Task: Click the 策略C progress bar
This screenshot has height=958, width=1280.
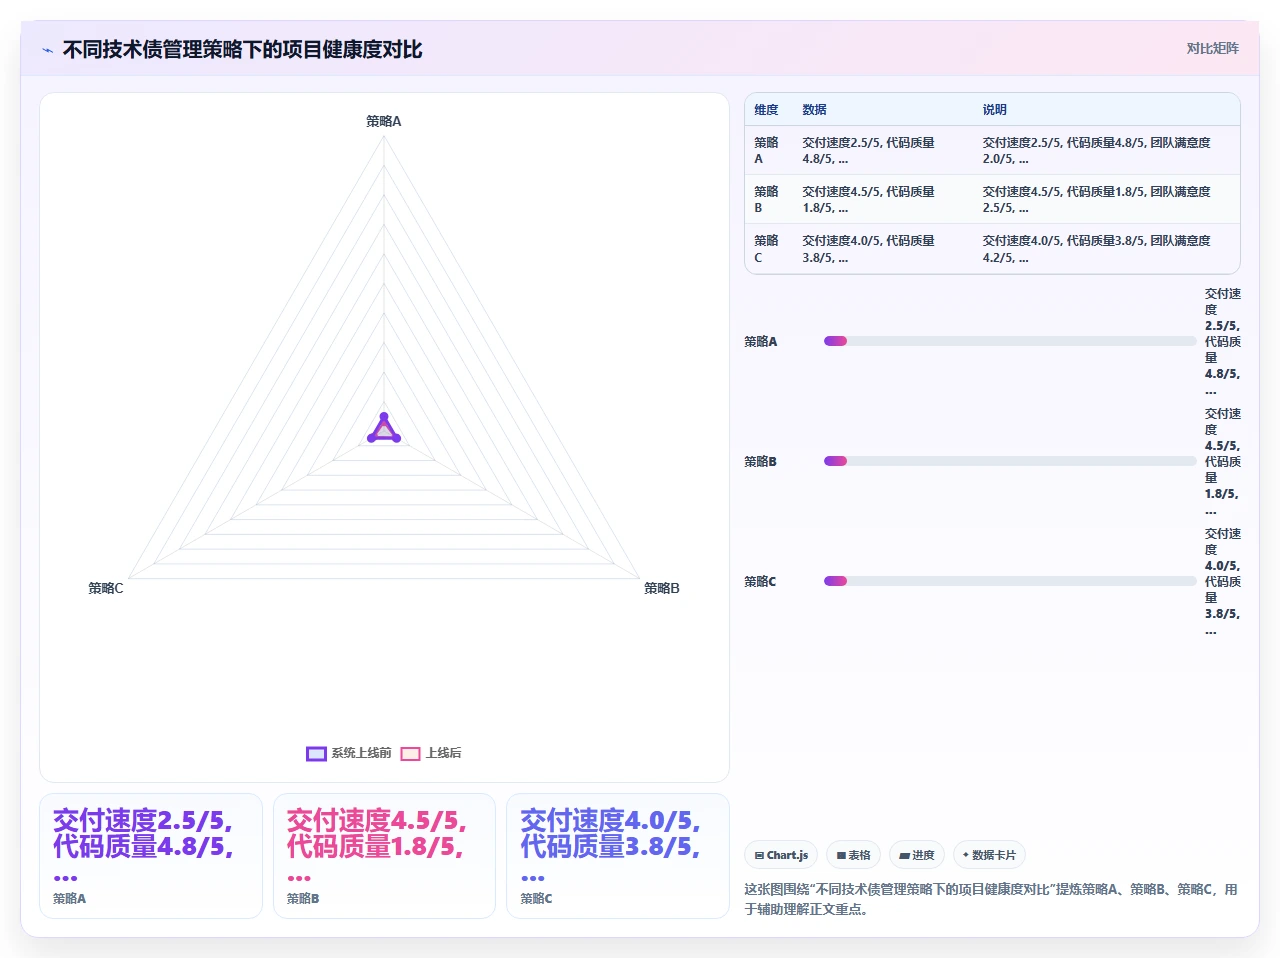Action: pos(1010,581)
